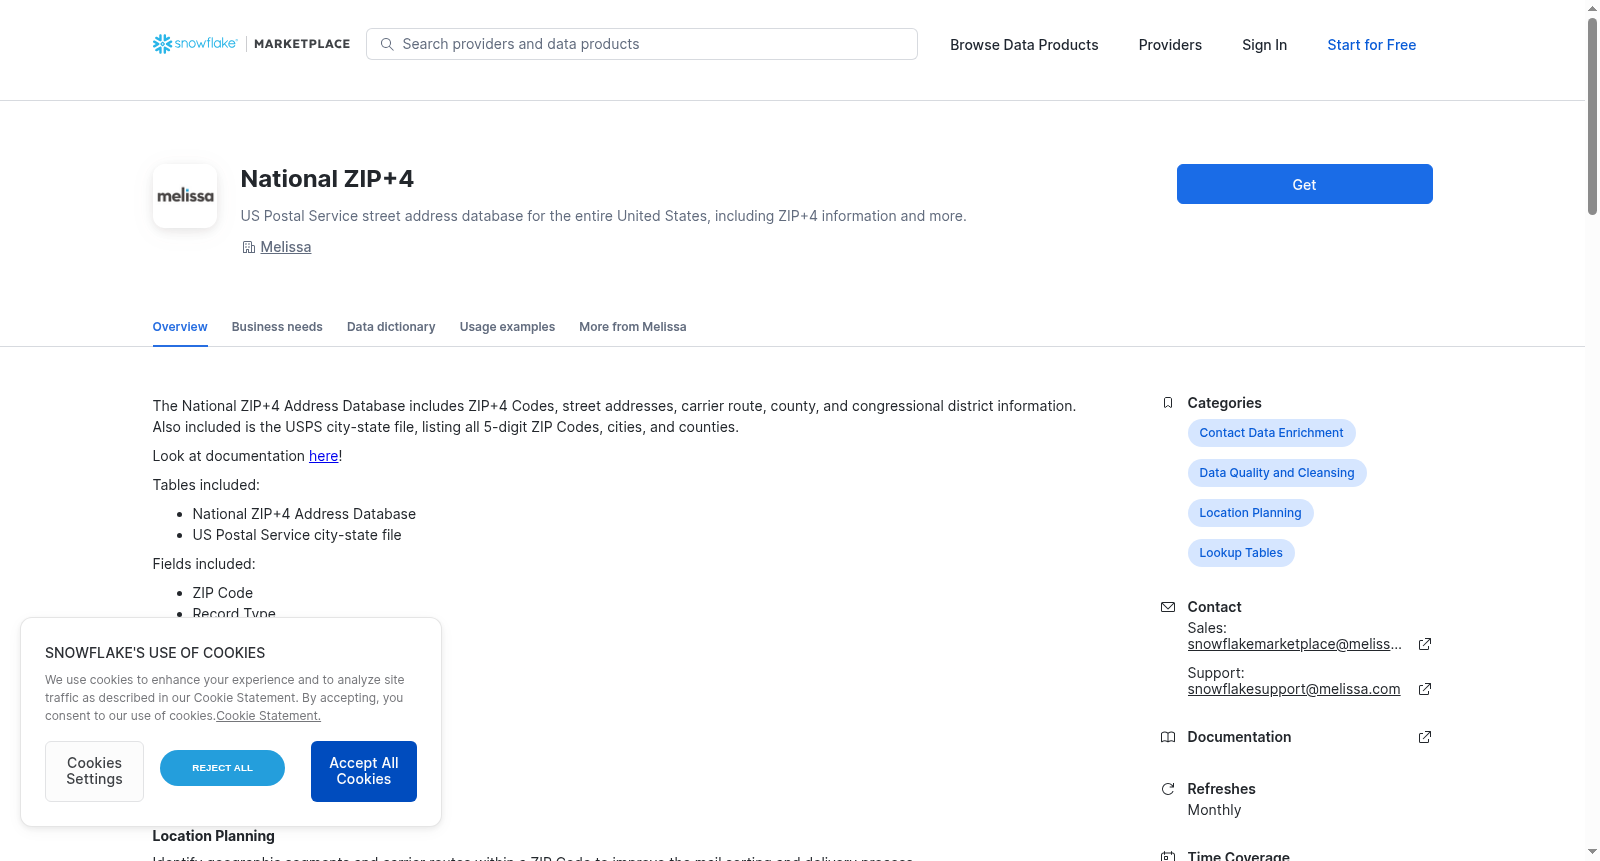
Task: Click the Categories bookmark icon
Action: pyautogui.click(x=1168, y=403)
